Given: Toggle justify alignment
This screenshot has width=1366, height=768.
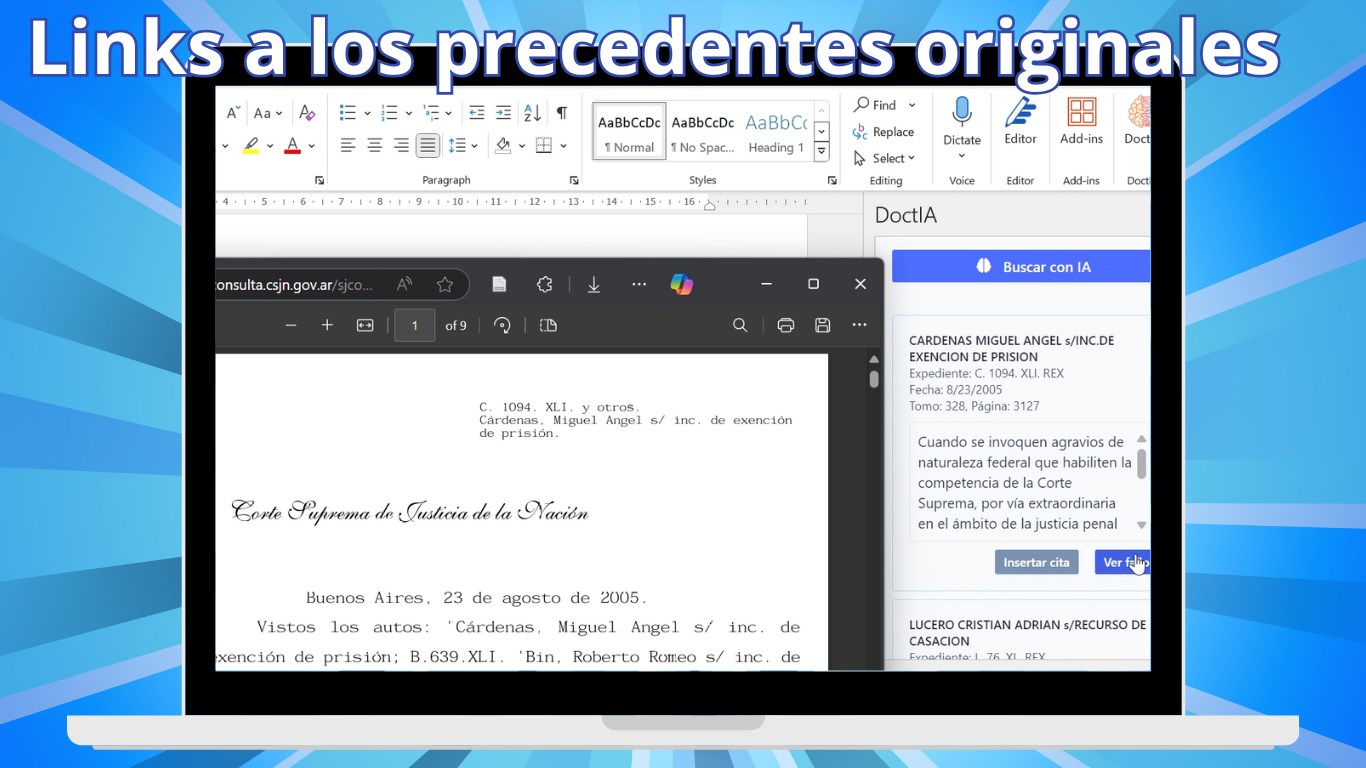Looking at the screenshot, I should (x=428, y=146).
